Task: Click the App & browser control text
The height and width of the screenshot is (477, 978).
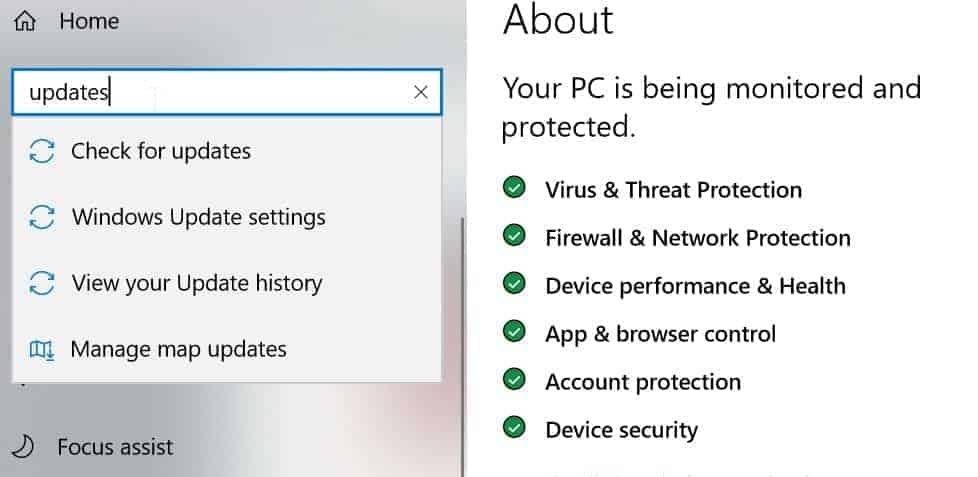Action: point(661,334)
